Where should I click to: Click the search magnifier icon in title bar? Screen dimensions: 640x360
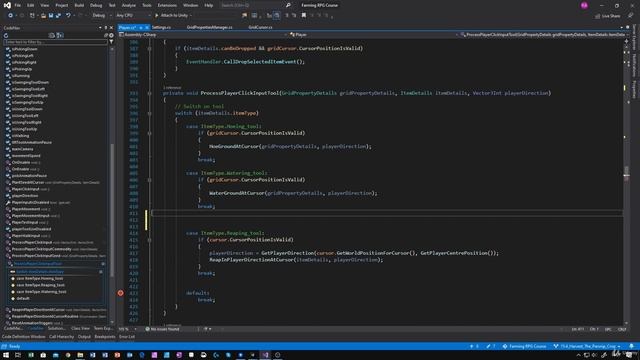[x=288, y=5]
